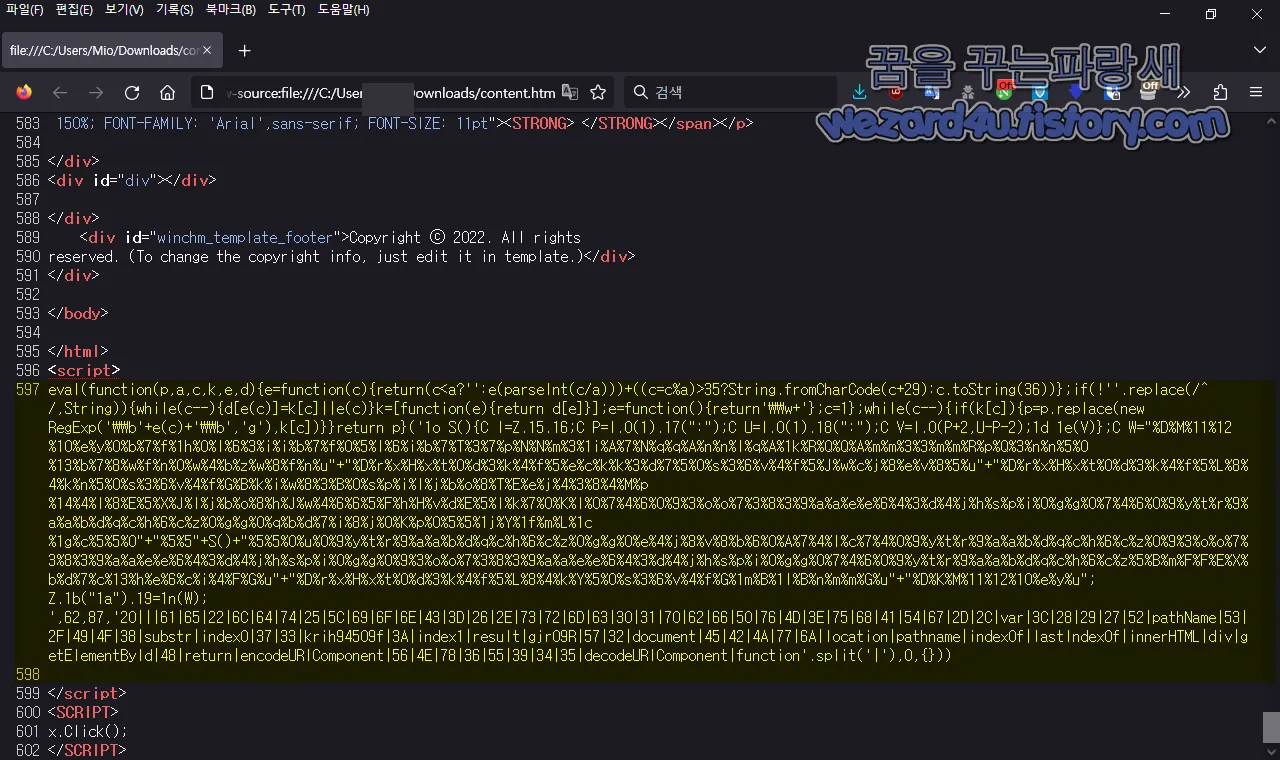The width and height of the screenshot is (1280, 760).
Task: Click the lowercase script opening tag
Action: click(x=84, y=371)
